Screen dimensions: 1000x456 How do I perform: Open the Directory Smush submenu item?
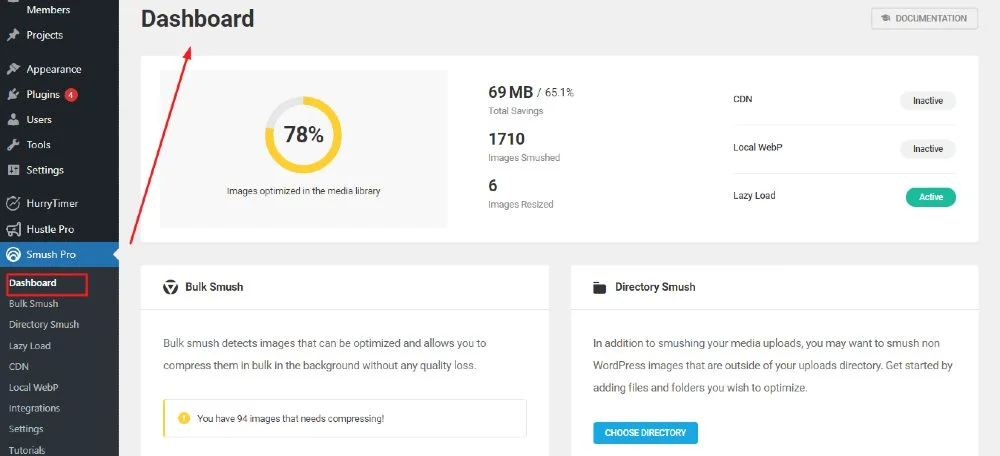[x=44, y=324]
